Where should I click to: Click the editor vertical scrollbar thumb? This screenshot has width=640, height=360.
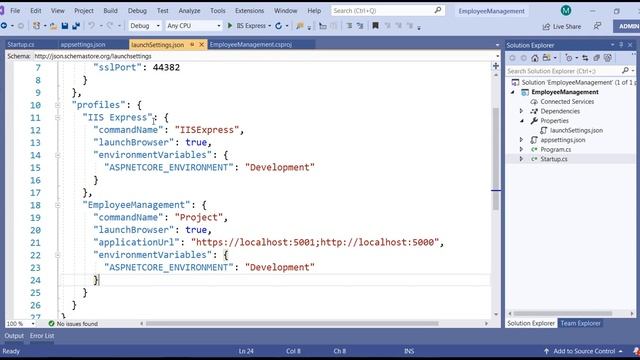click(x=496, y=159)
